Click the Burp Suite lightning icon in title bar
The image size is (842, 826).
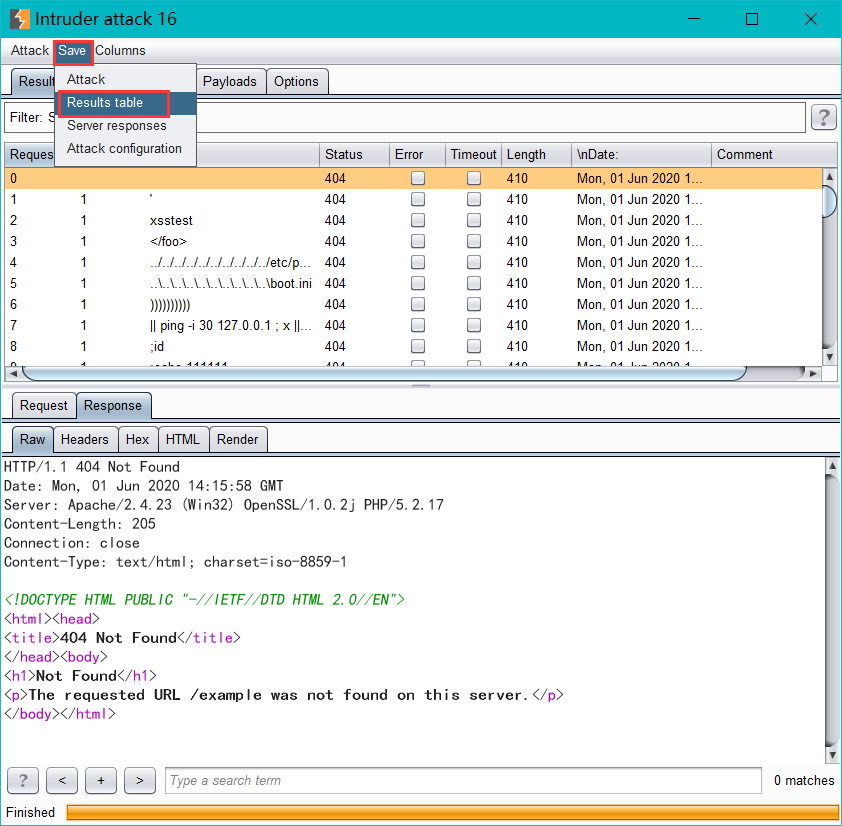coord(20,19)
